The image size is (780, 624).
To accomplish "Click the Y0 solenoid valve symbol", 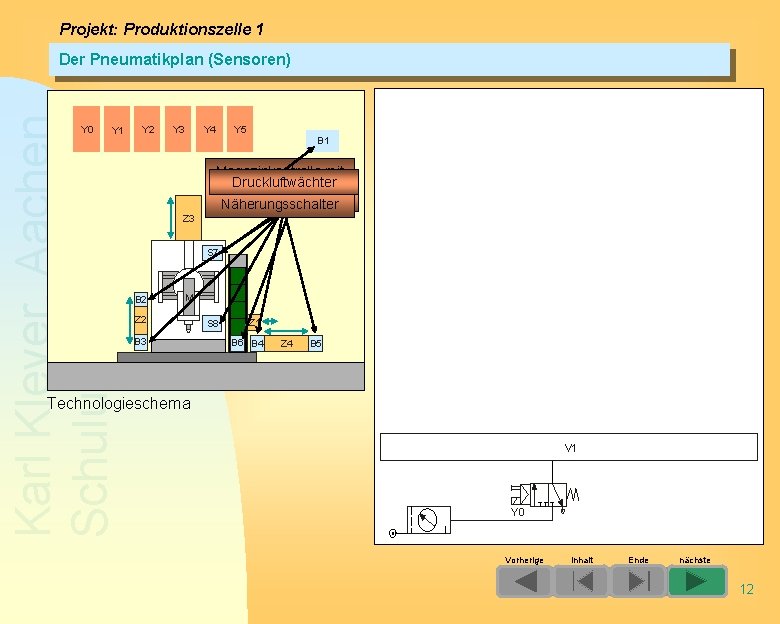I will click(545, 496).
